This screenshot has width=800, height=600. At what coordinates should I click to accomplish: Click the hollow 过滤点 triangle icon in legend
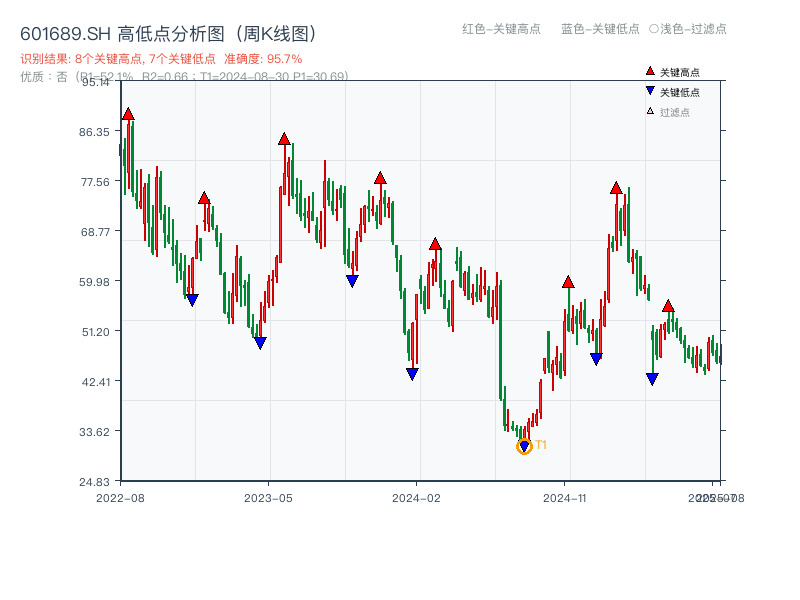tap(649, 109)
